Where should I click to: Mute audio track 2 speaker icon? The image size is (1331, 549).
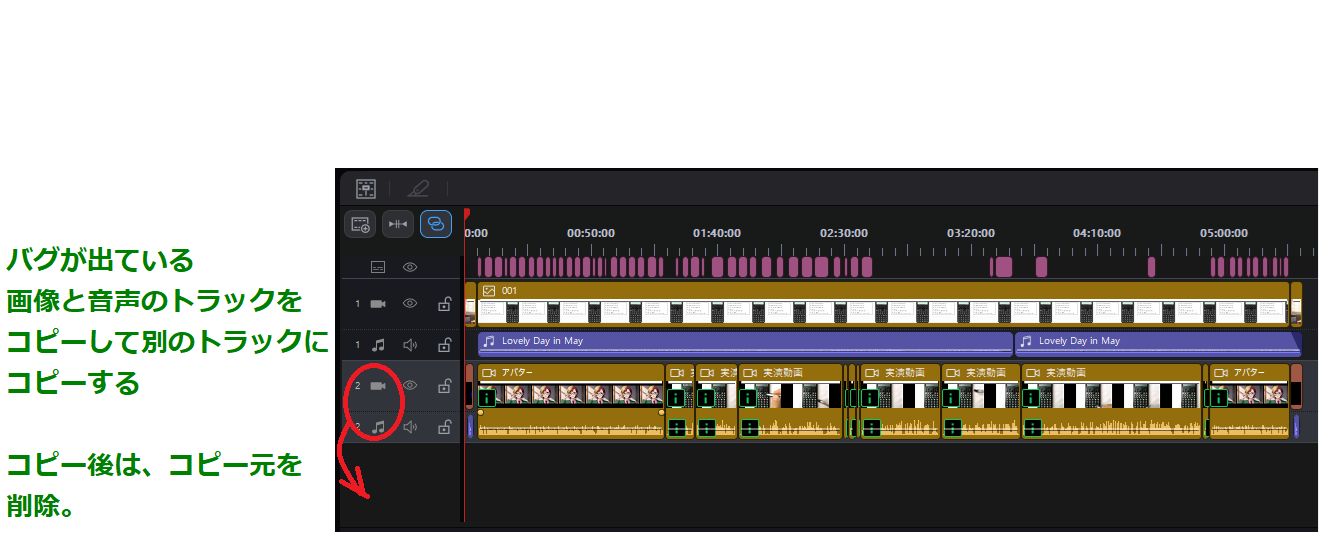pyautogui.click(x=409, y=427)
